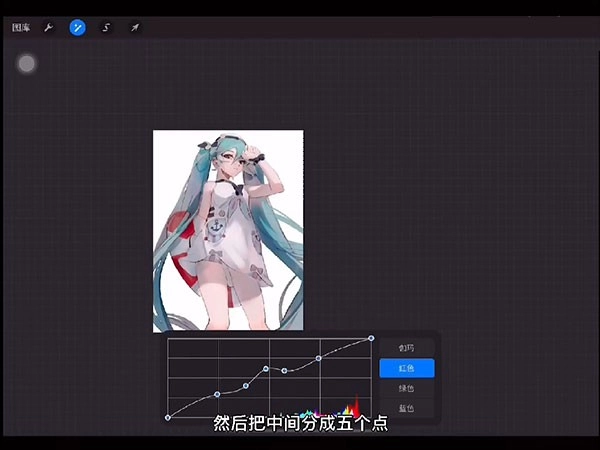Click the curve's bottom-left start point
Viewport: 600px width, 450px height.
[168, 417]
